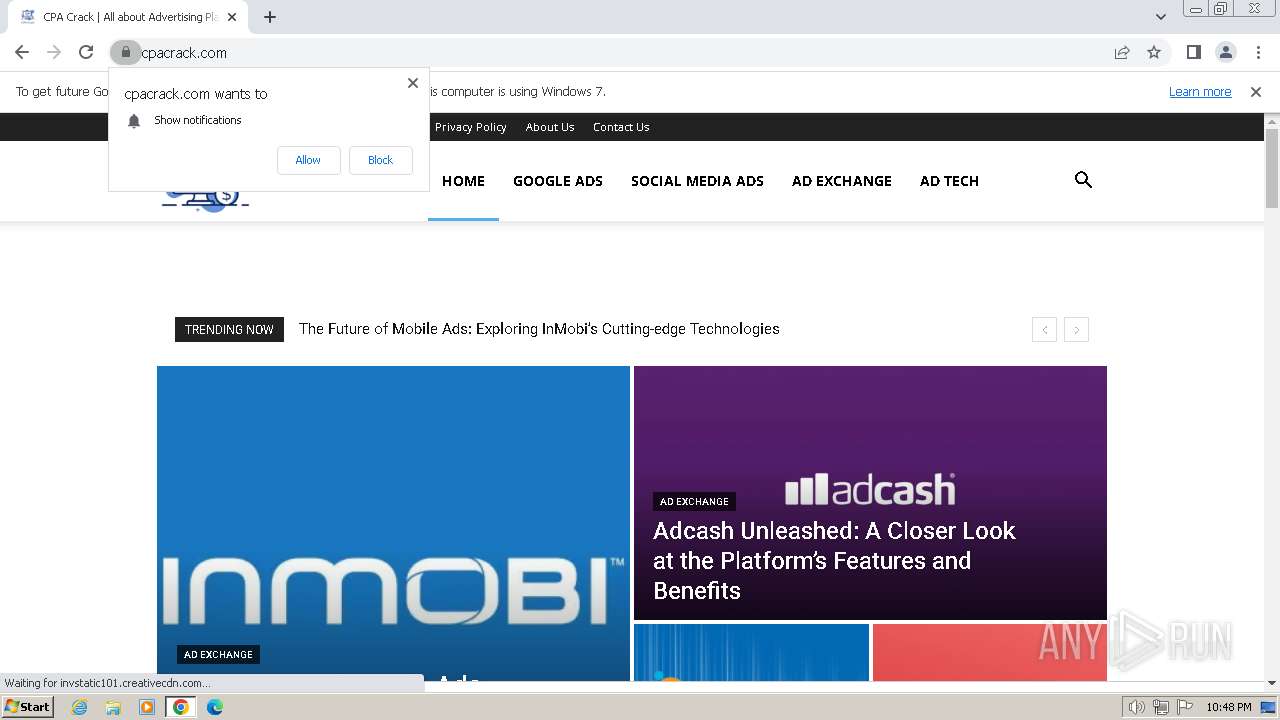Click the browser forward arrow

coord(54,52)
